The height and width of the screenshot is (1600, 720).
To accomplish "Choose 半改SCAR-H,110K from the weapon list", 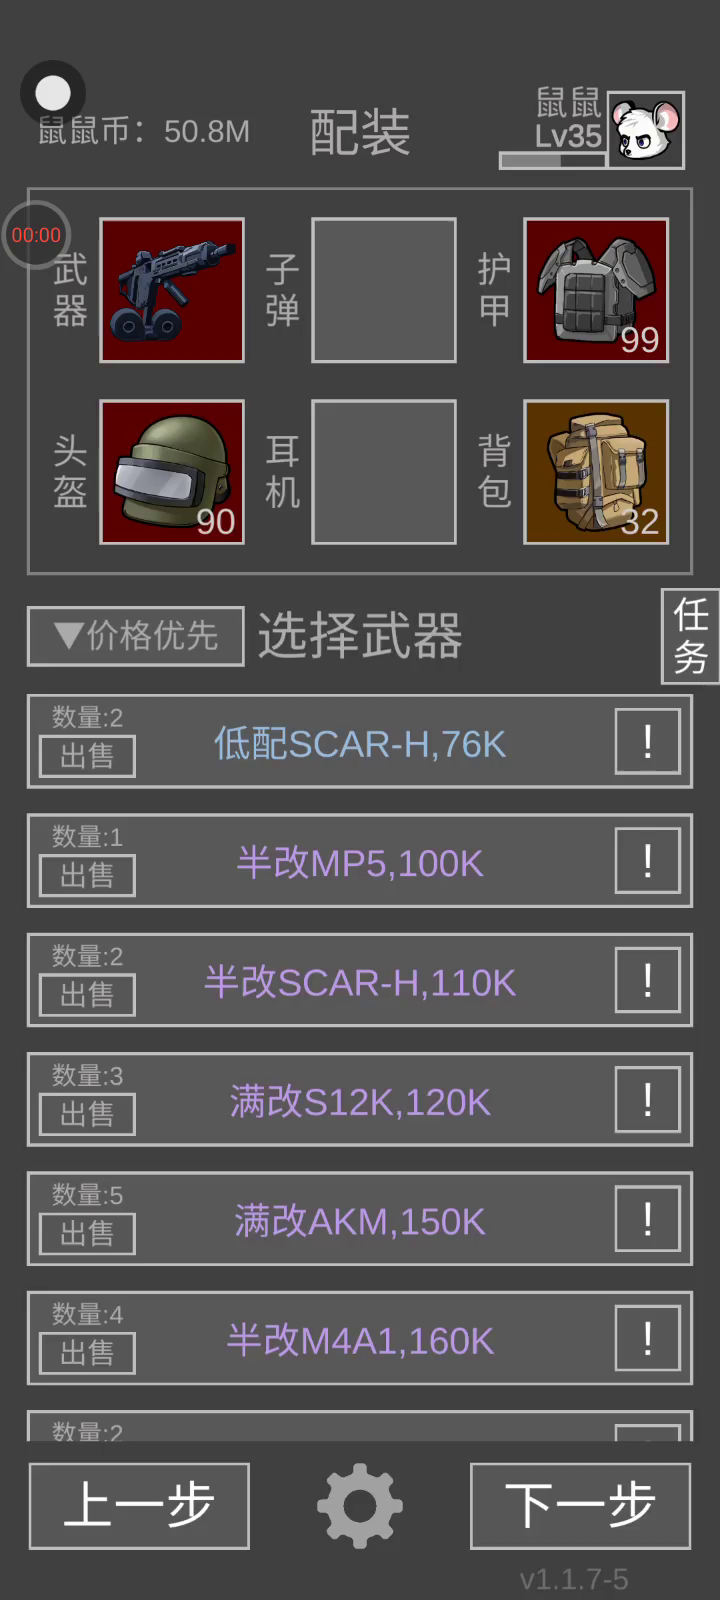I will click(360, 980).
